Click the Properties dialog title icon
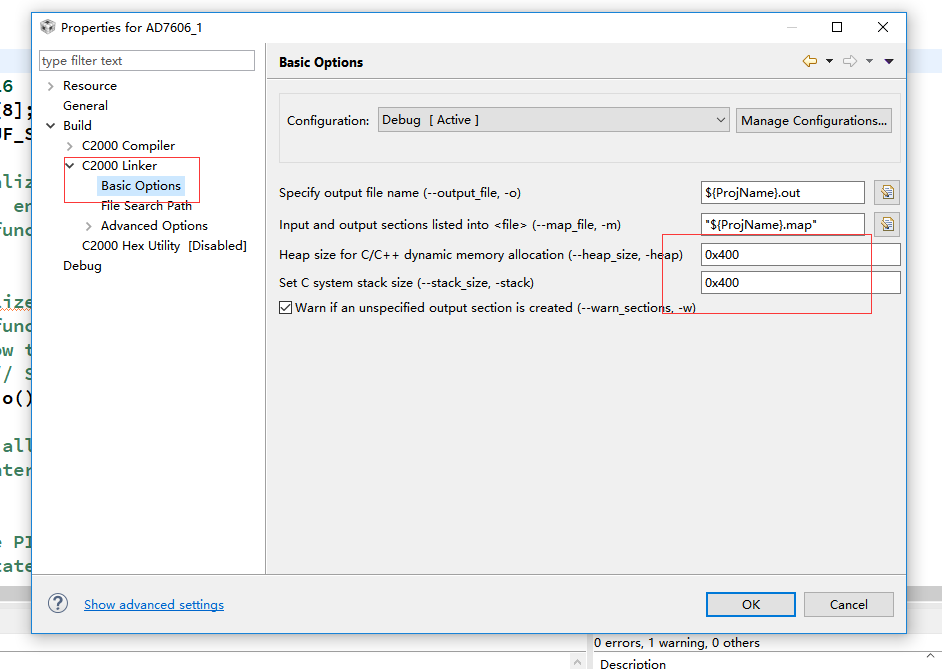Screen dimensions: 942x669 tap(47, 27)
